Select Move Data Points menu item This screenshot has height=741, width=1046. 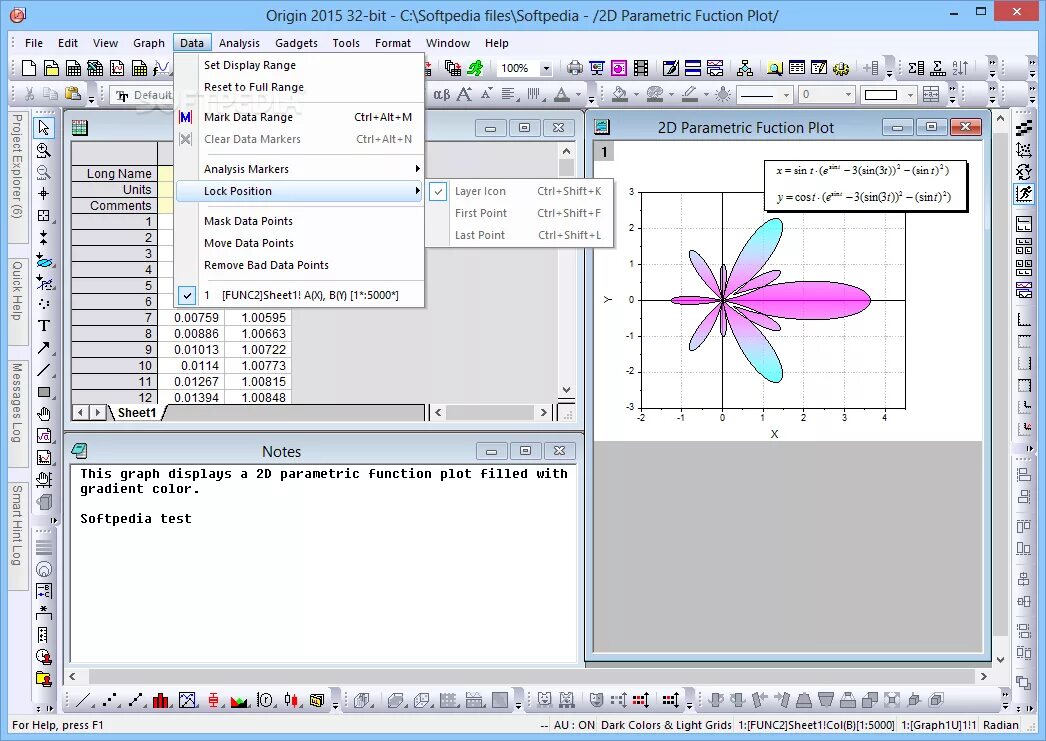pyautogui.click(x=299, y=243)
